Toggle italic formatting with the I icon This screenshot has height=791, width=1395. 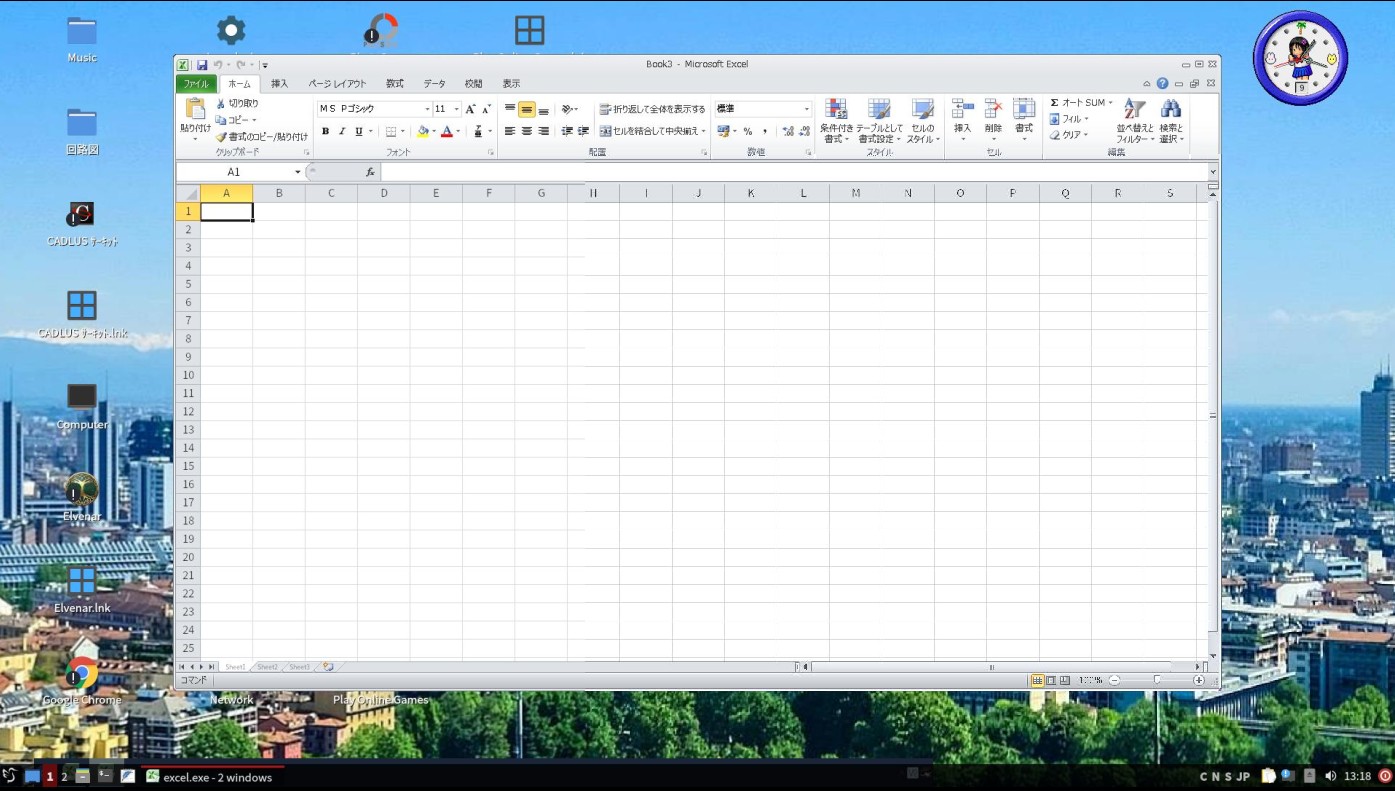341,131
